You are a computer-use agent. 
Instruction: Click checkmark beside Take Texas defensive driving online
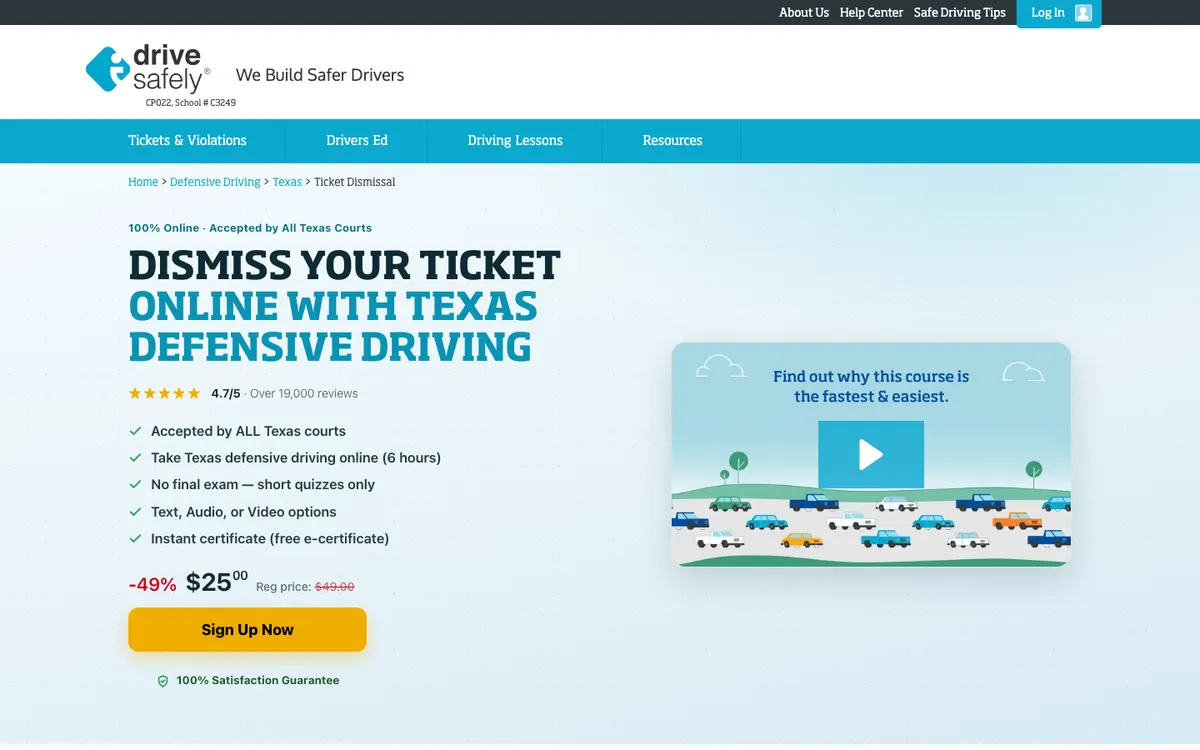tap(135, 458)
